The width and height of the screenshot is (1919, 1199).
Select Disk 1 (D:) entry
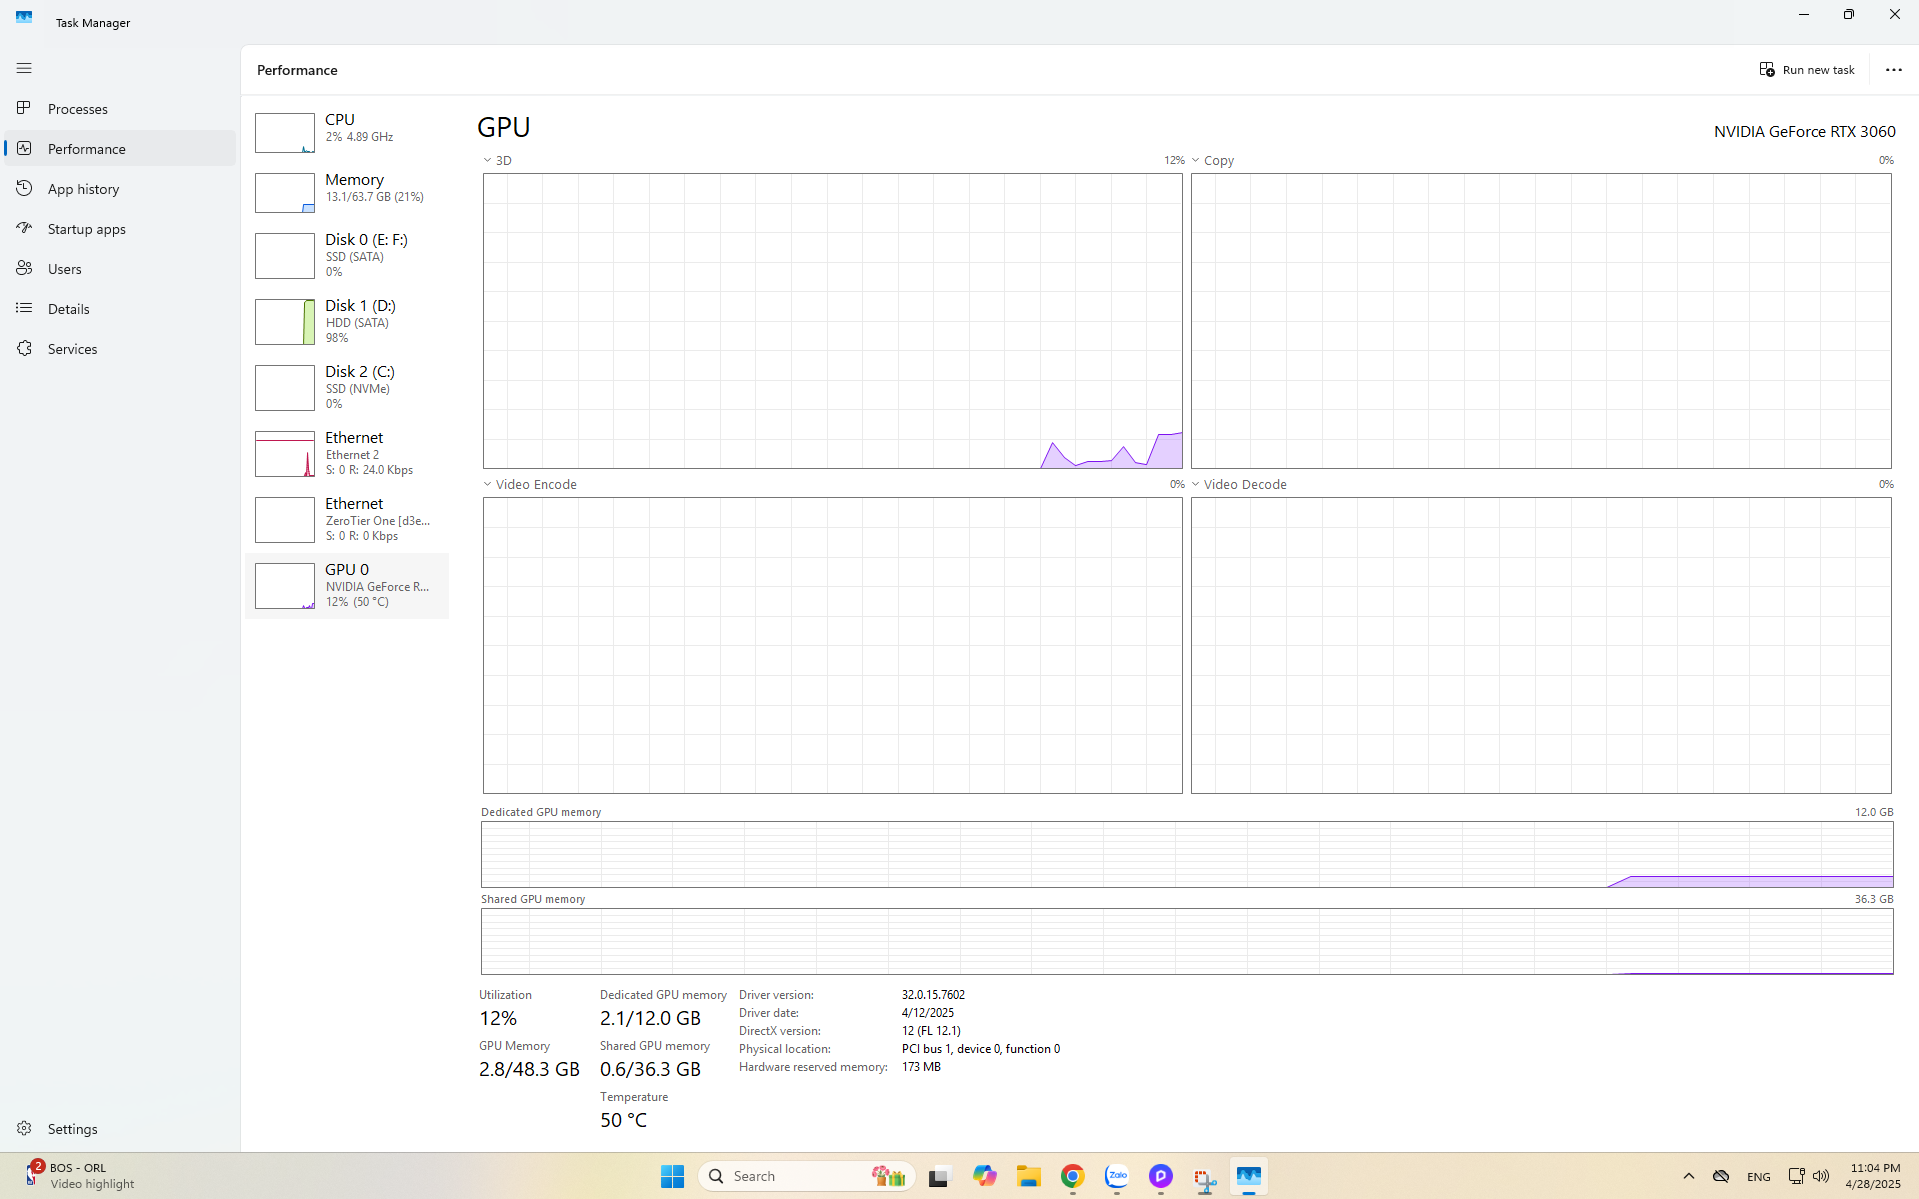coord(347,321)
